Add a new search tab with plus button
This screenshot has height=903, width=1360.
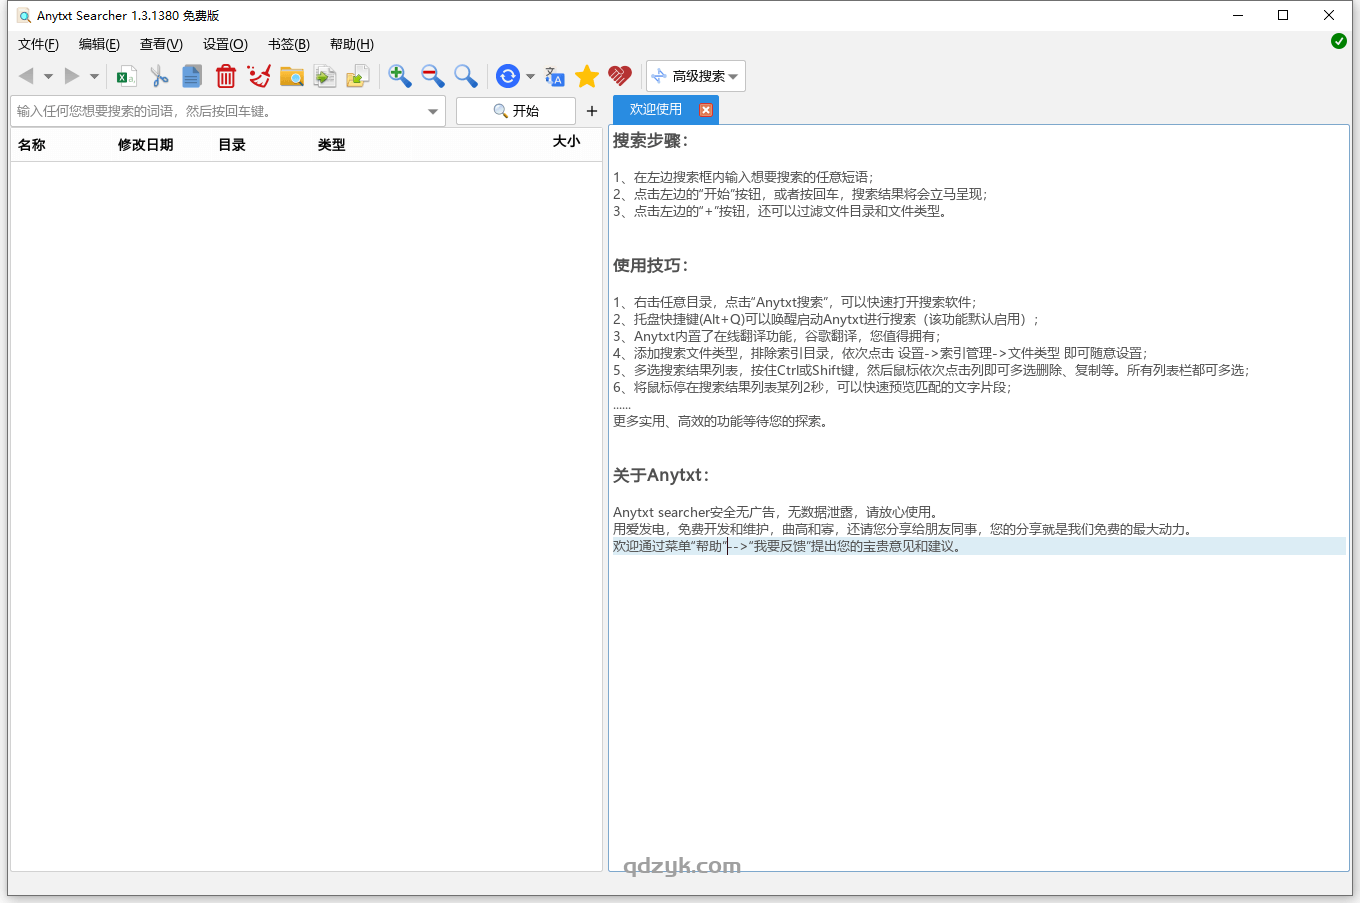(590, 111)
